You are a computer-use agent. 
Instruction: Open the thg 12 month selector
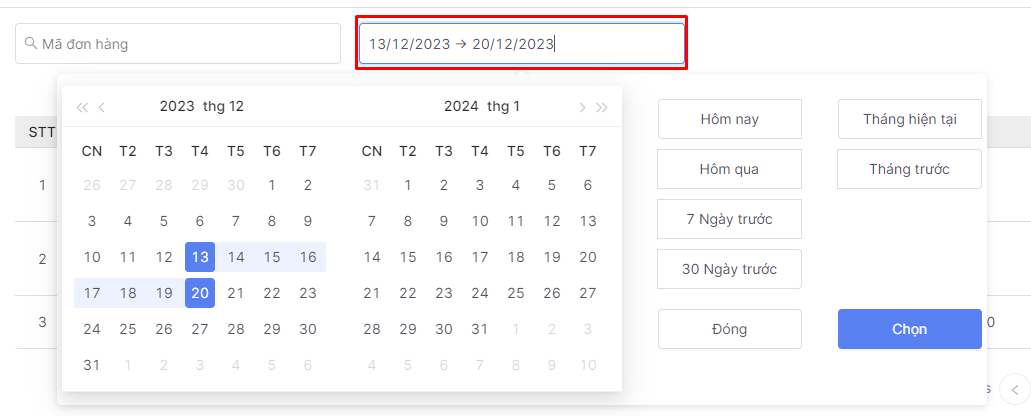223,106
